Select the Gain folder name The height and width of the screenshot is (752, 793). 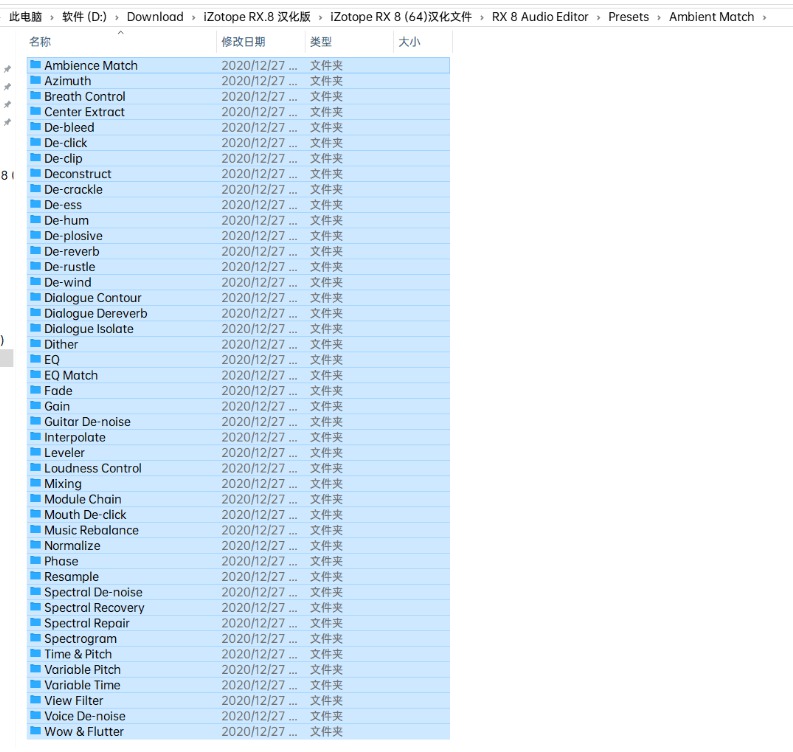(57, 406)
